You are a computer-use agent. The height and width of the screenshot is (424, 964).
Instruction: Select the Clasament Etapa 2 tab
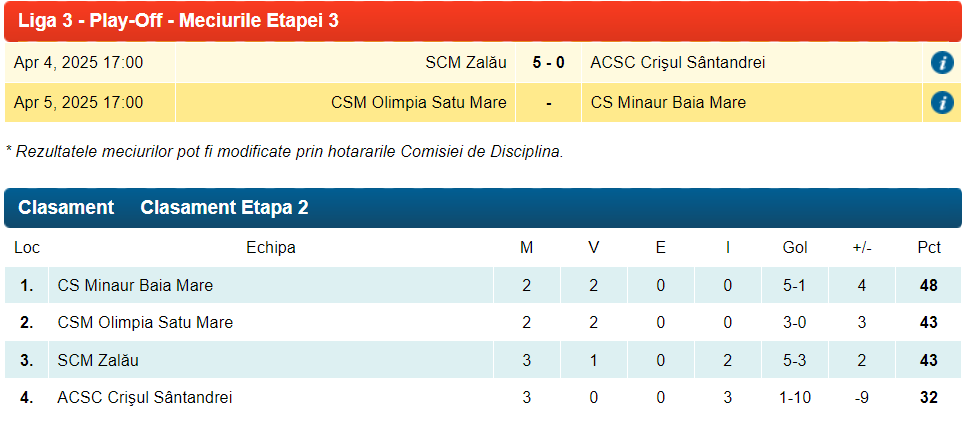click(224, 208)
